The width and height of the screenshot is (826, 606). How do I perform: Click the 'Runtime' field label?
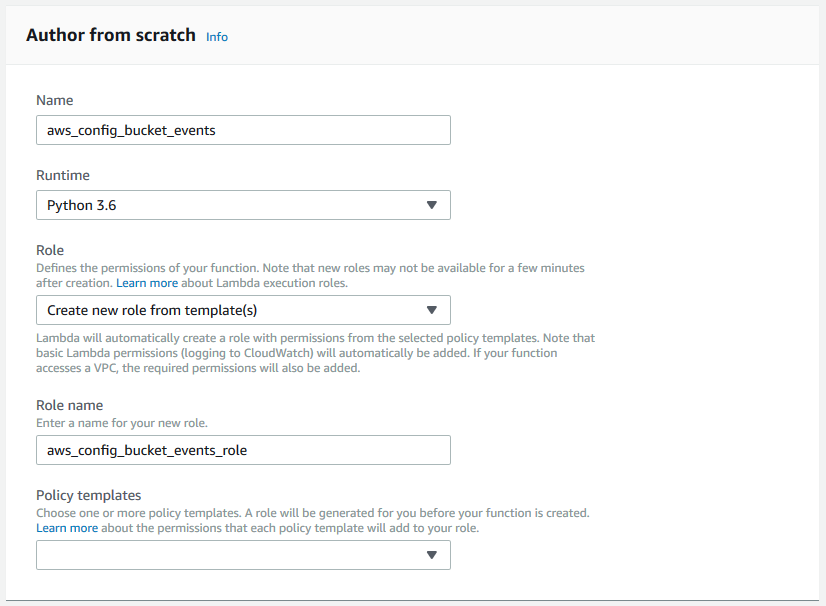(x=63, y=175)
